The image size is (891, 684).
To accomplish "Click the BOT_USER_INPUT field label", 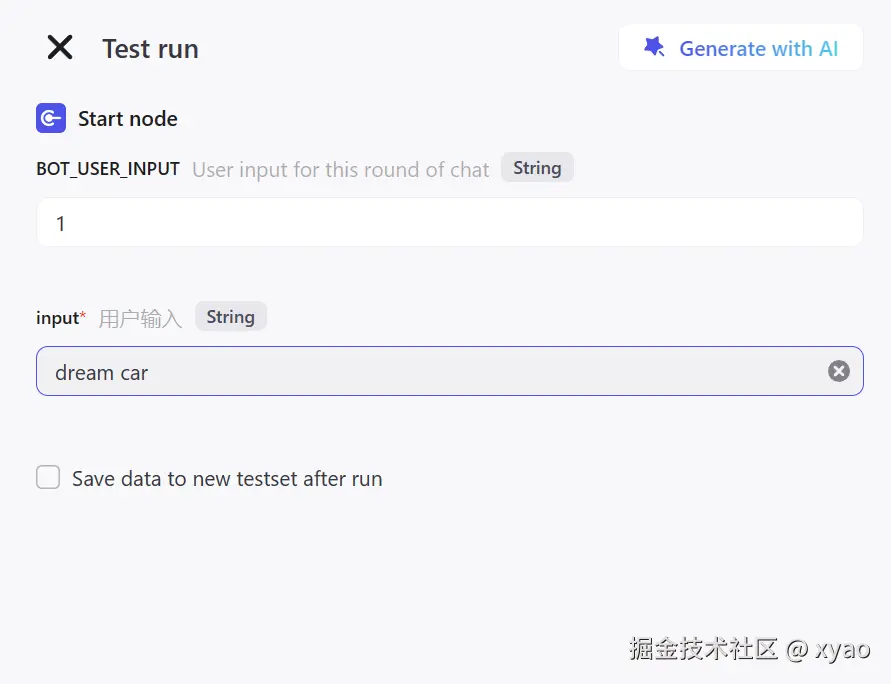I will 107,168.
